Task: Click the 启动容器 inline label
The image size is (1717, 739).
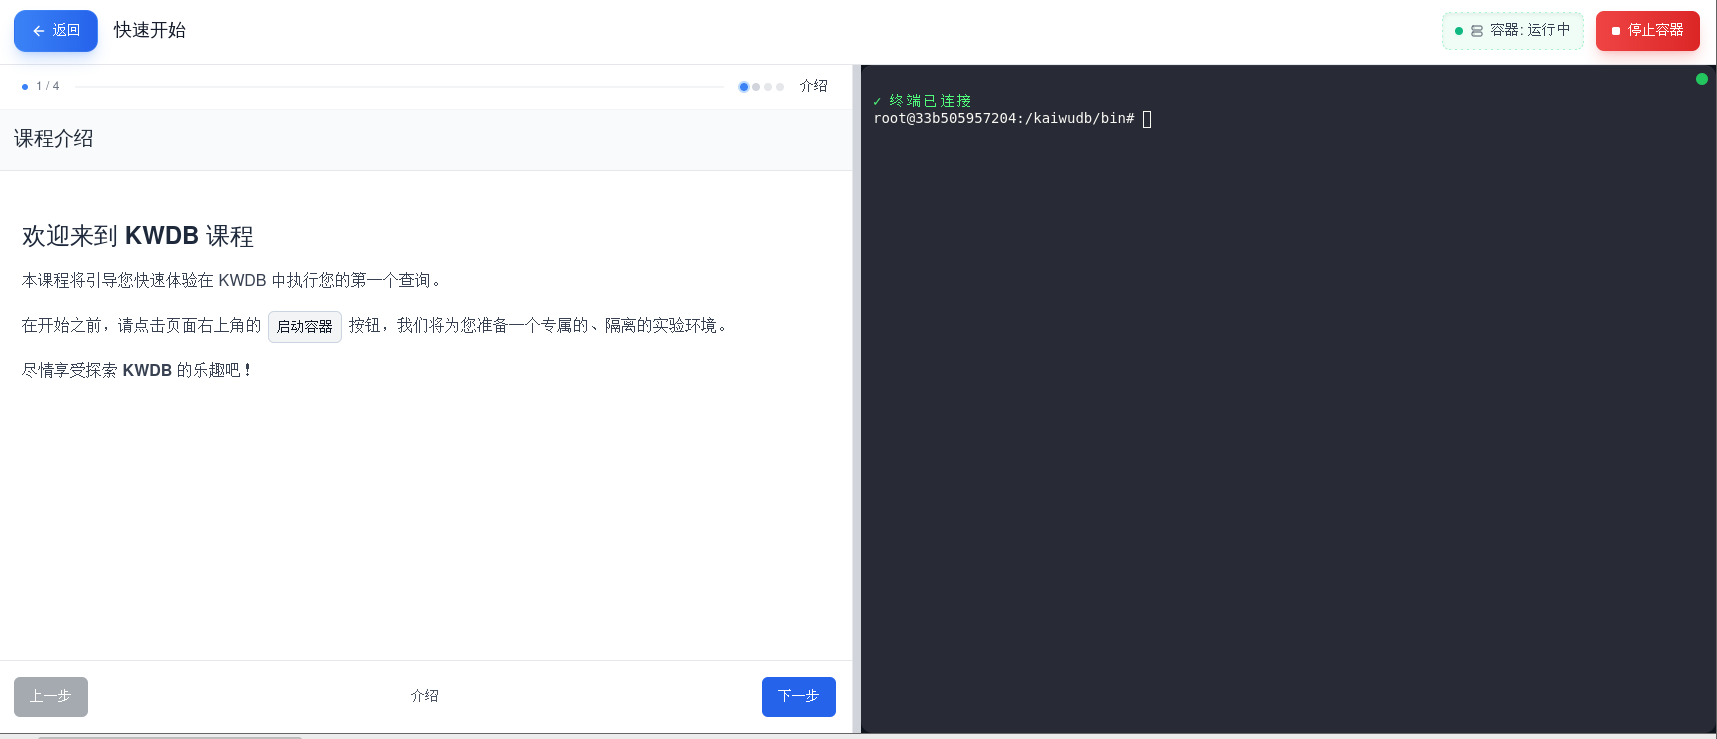Action: point(305,327)
